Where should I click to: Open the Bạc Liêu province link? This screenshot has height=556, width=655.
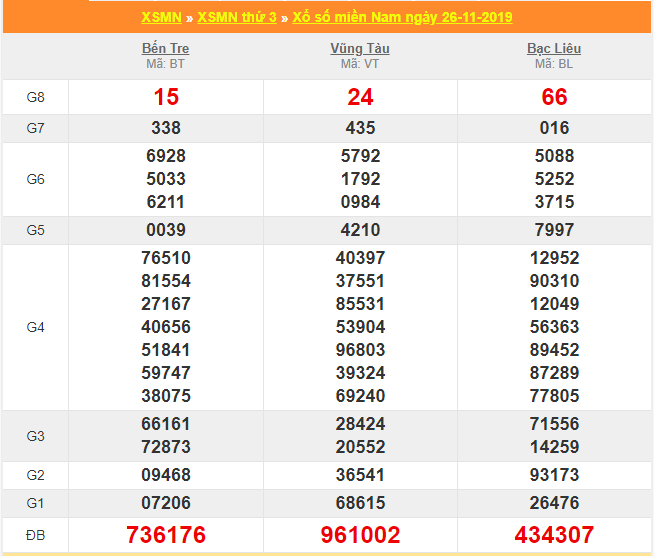pos(554,48)
